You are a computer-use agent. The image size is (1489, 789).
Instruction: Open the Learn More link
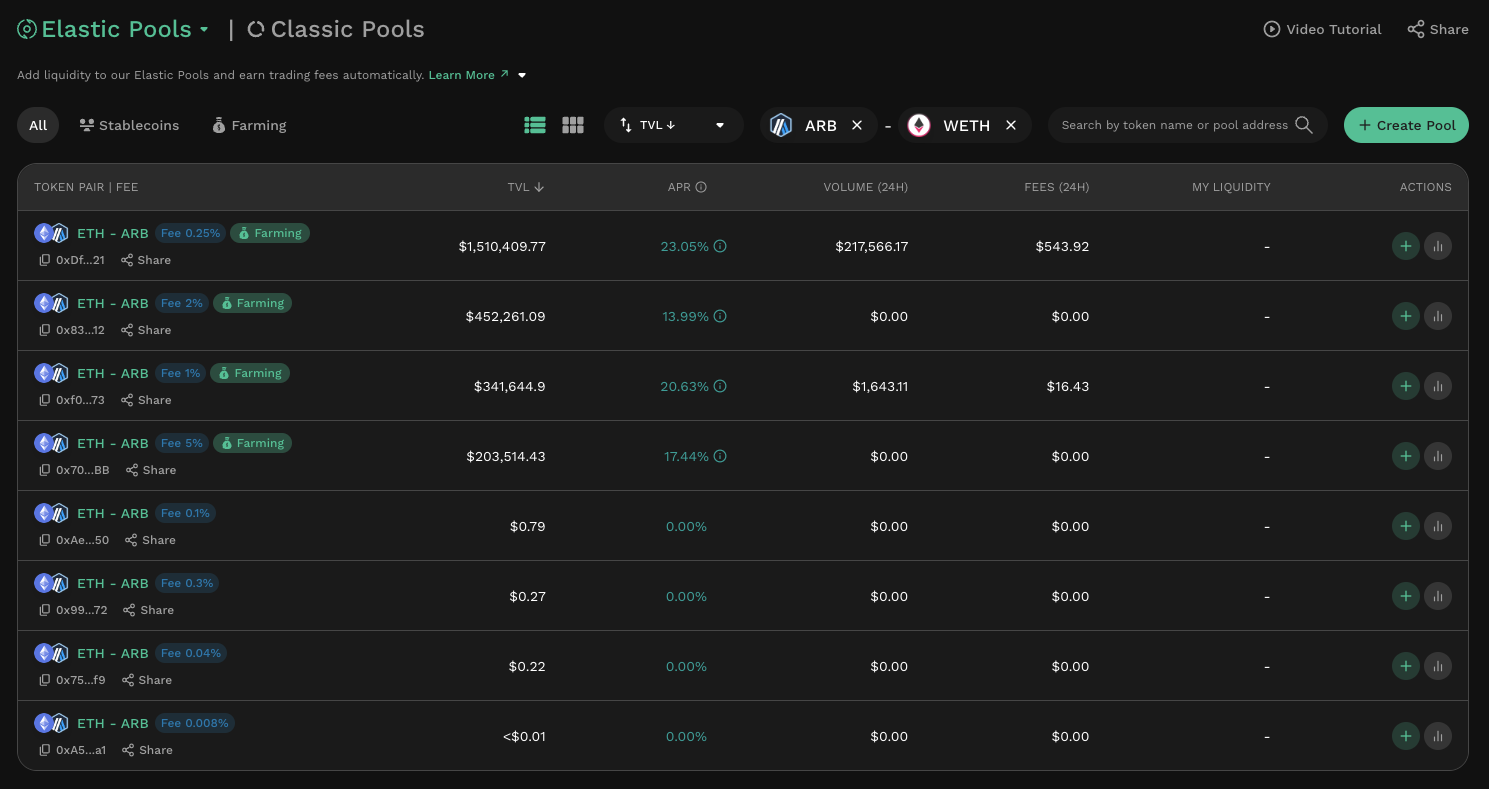pyautogui.click(x=469, y=75)
